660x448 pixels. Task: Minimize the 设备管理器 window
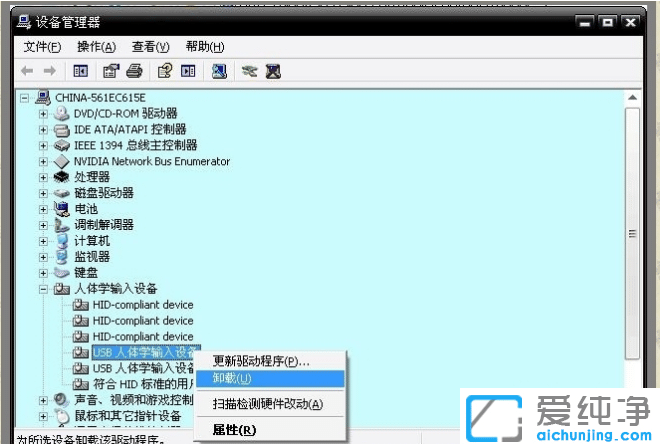(585, 22)
